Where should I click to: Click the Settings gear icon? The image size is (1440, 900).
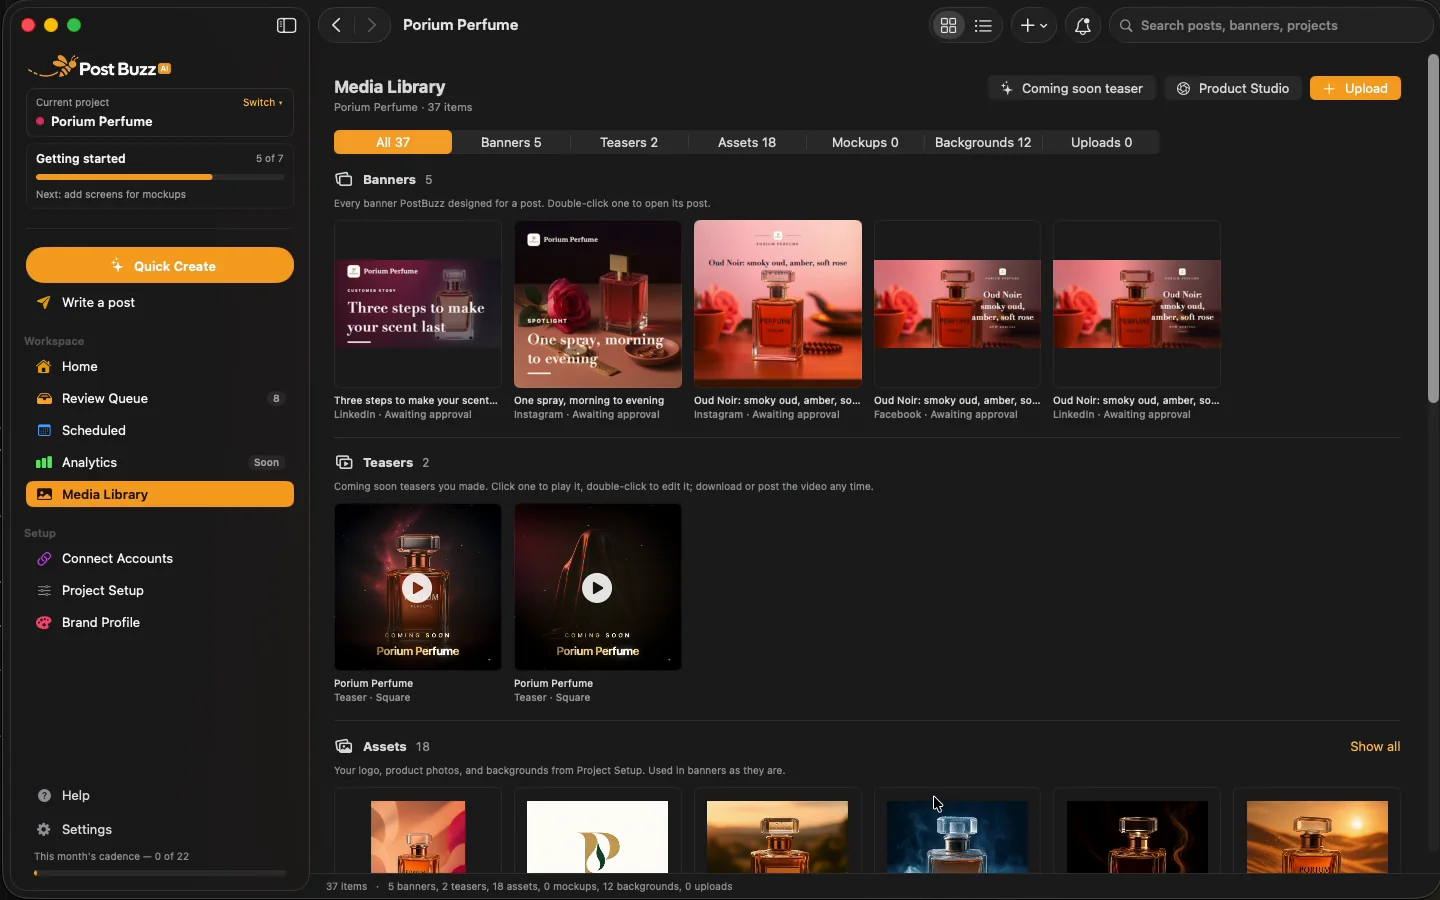click(44, 830)
